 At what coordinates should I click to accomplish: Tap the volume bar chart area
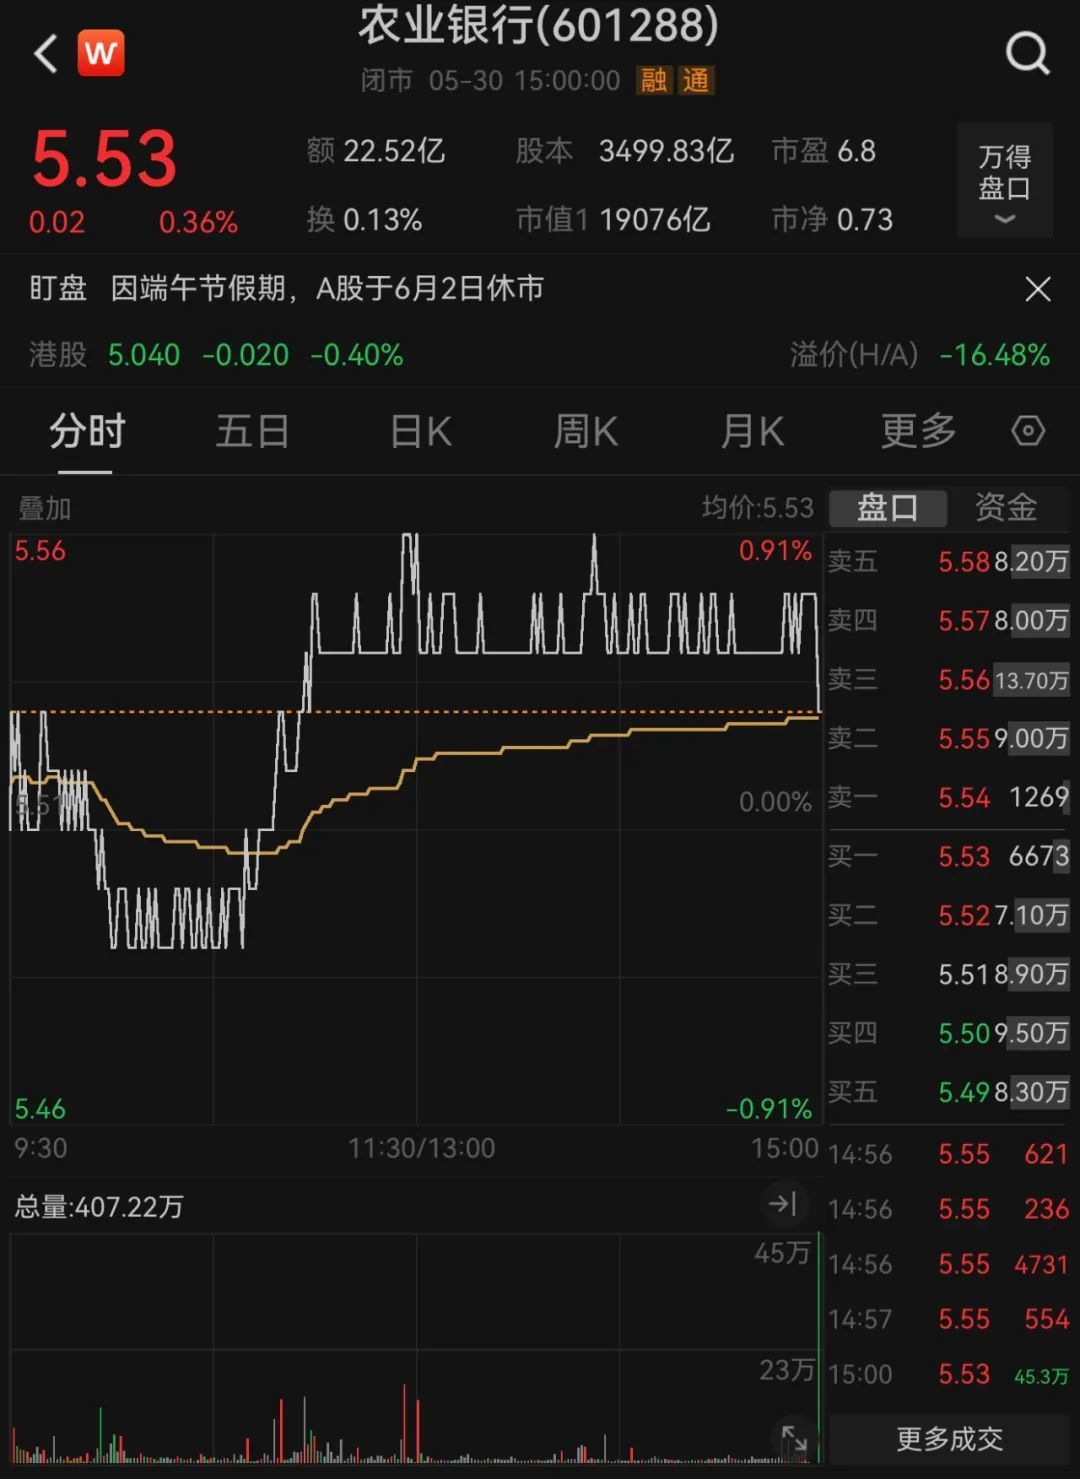[416, 1348]
